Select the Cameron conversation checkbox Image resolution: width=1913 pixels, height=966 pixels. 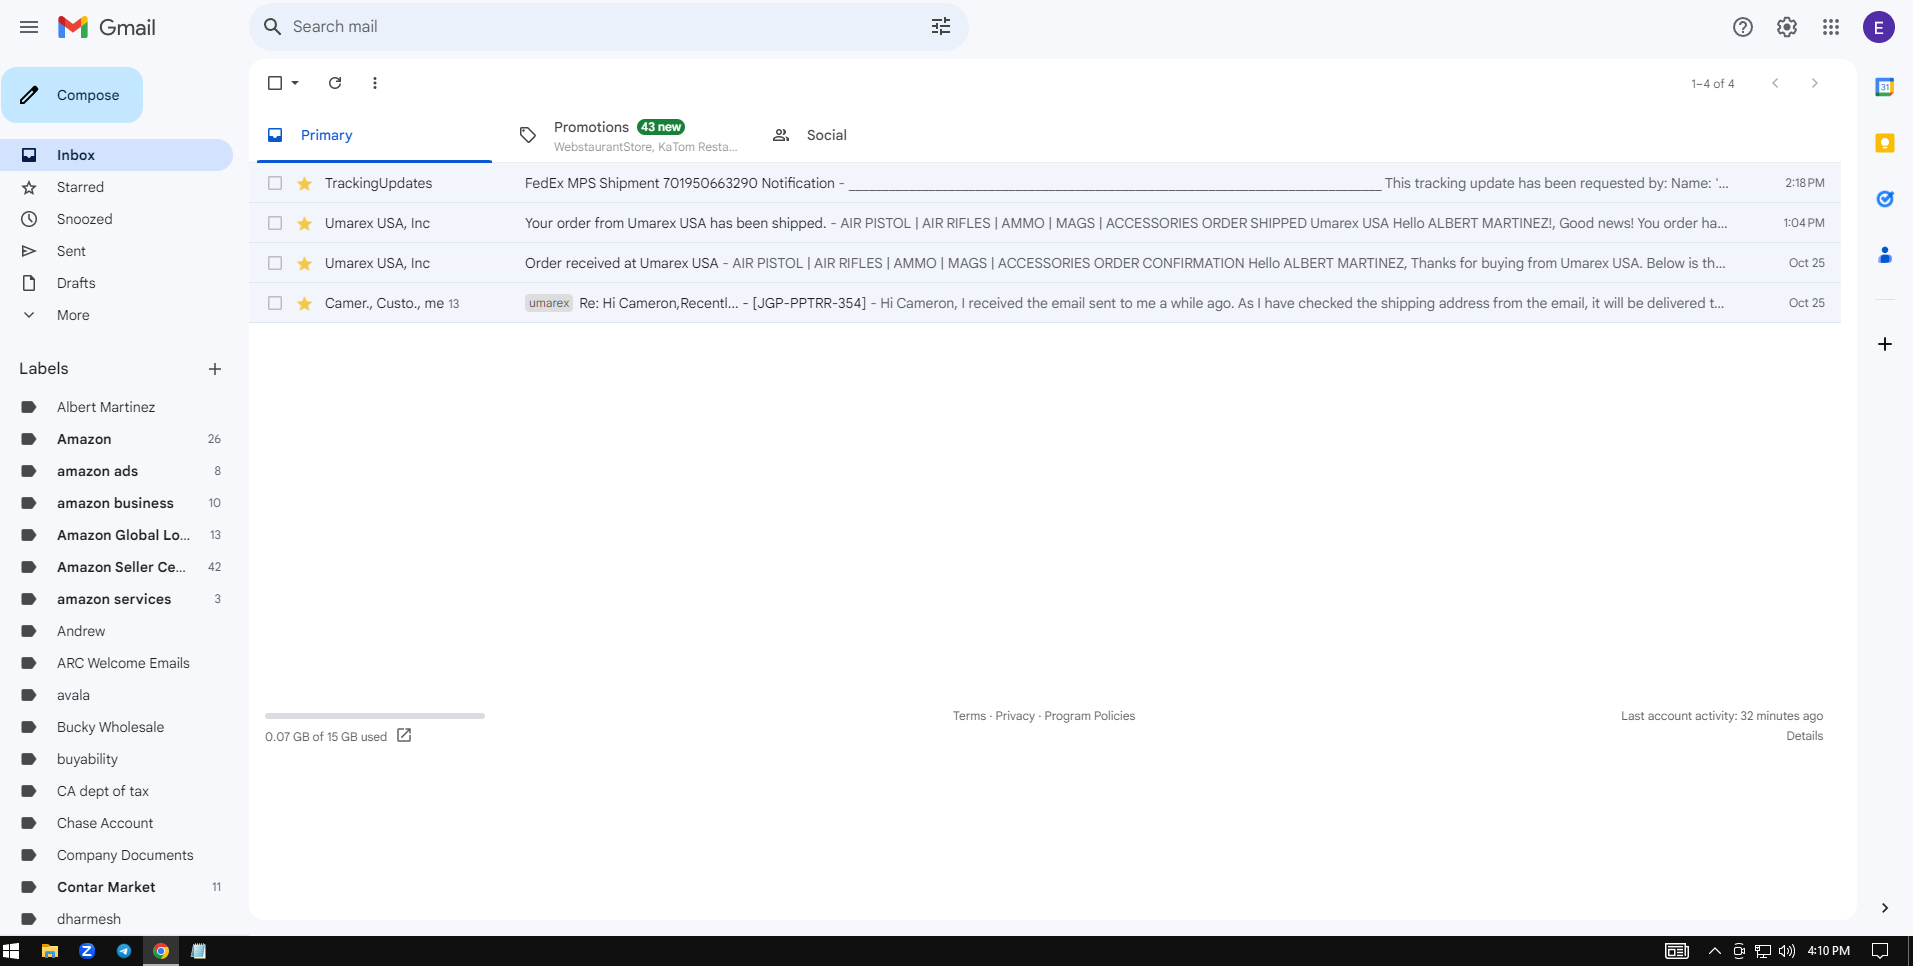[x=275, y=303]
